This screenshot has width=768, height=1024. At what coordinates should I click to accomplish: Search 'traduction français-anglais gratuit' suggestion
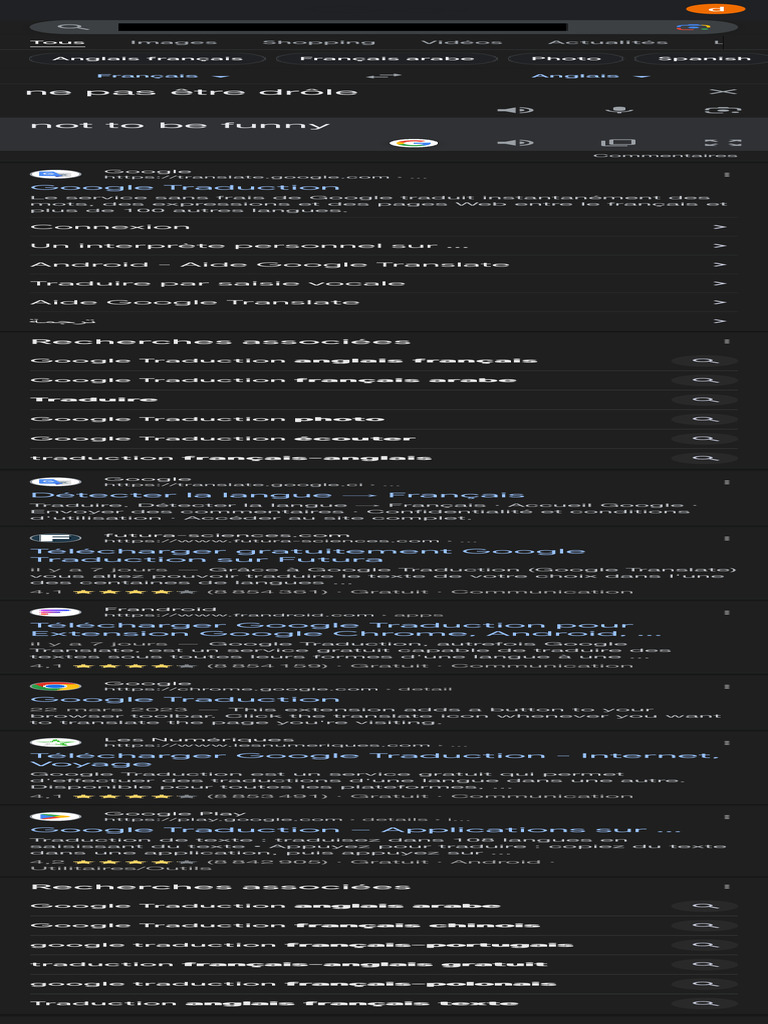[x=289, y=965]
